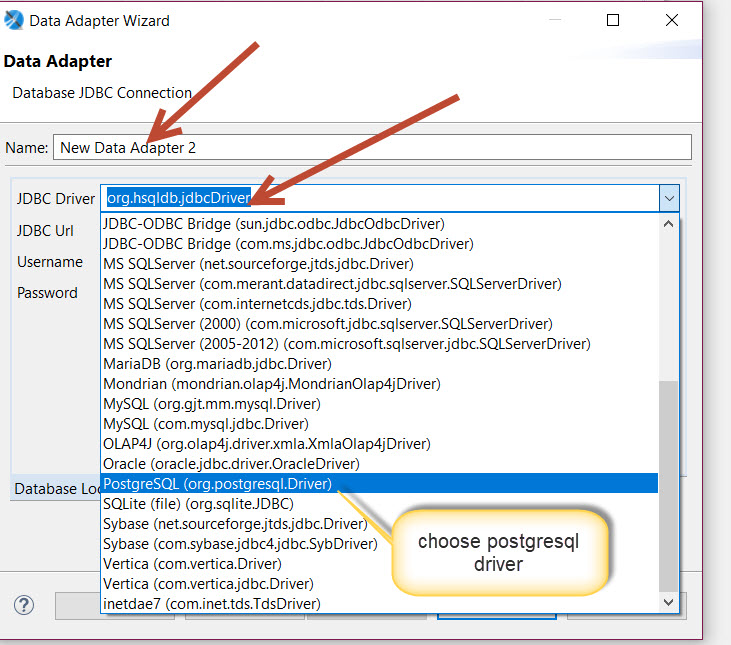
Task: Click the JDBC Driver combo text field
Action: pyautogui.click(x=378, y=198)
